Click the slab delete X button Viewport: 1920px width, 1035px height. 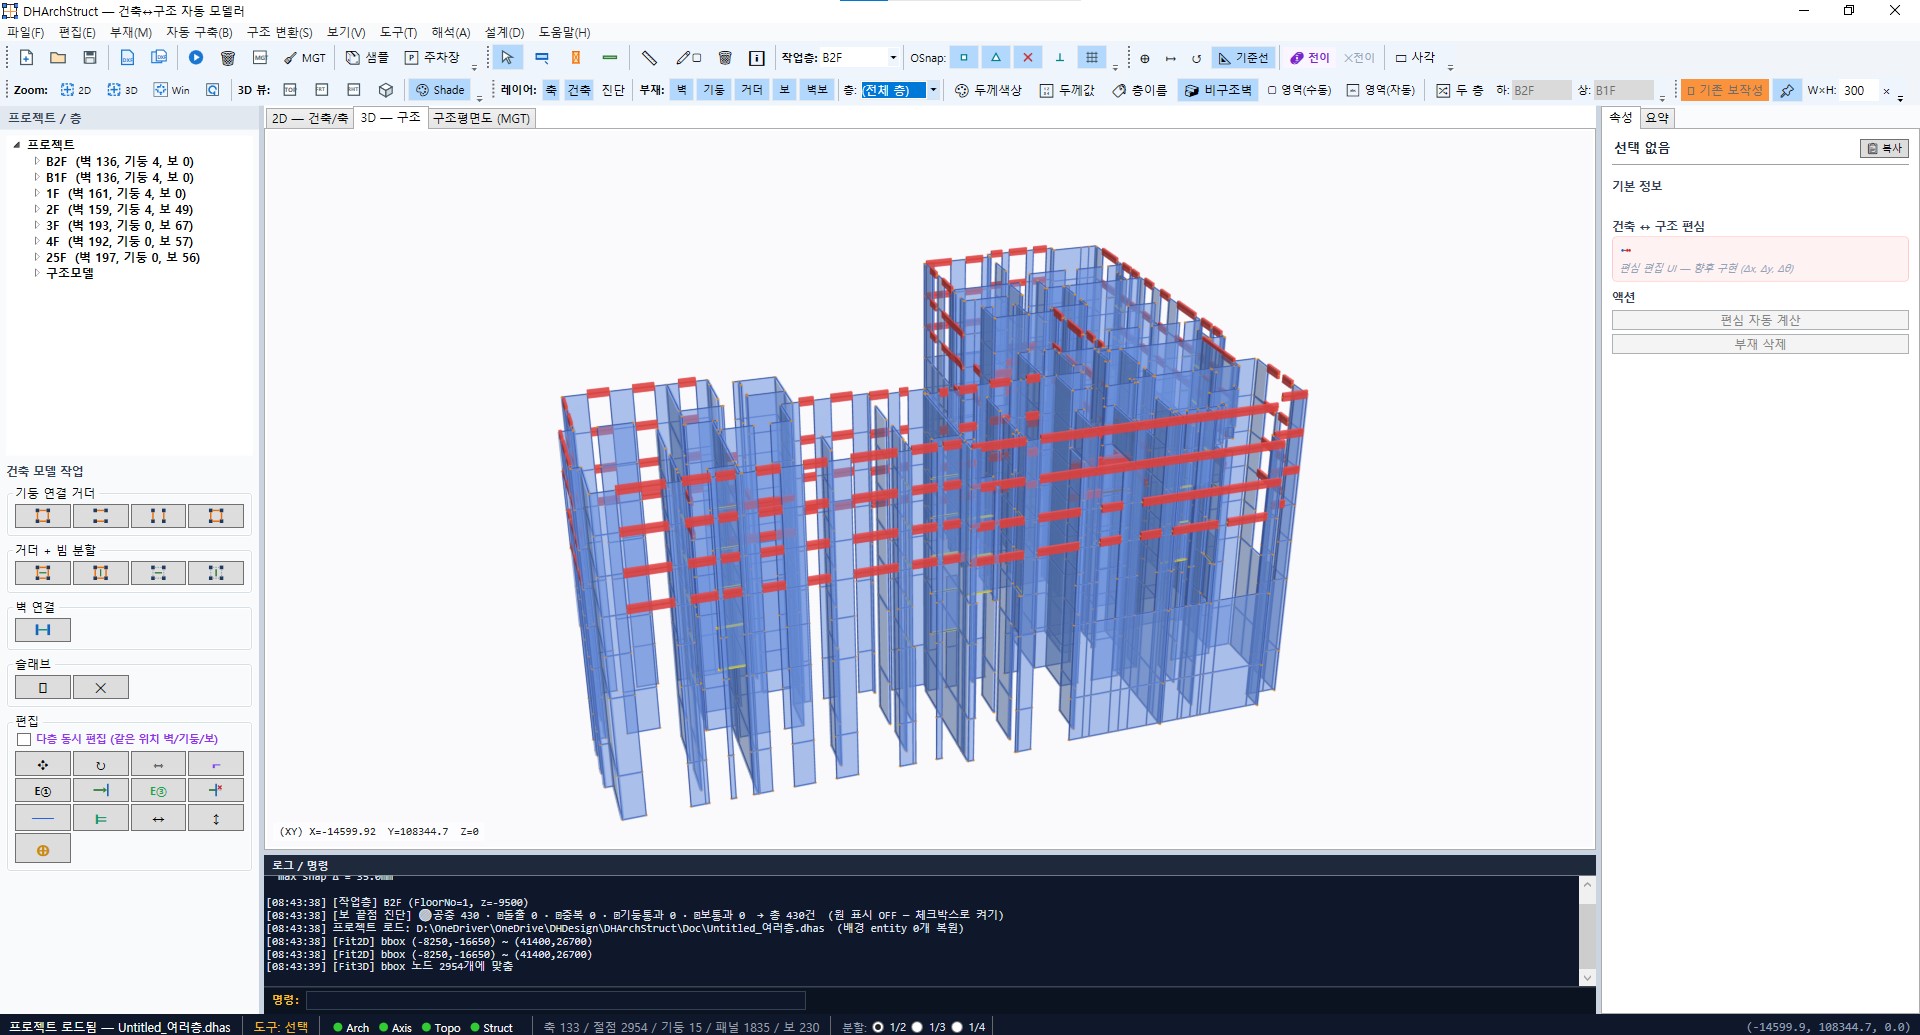tap(101, 687)
